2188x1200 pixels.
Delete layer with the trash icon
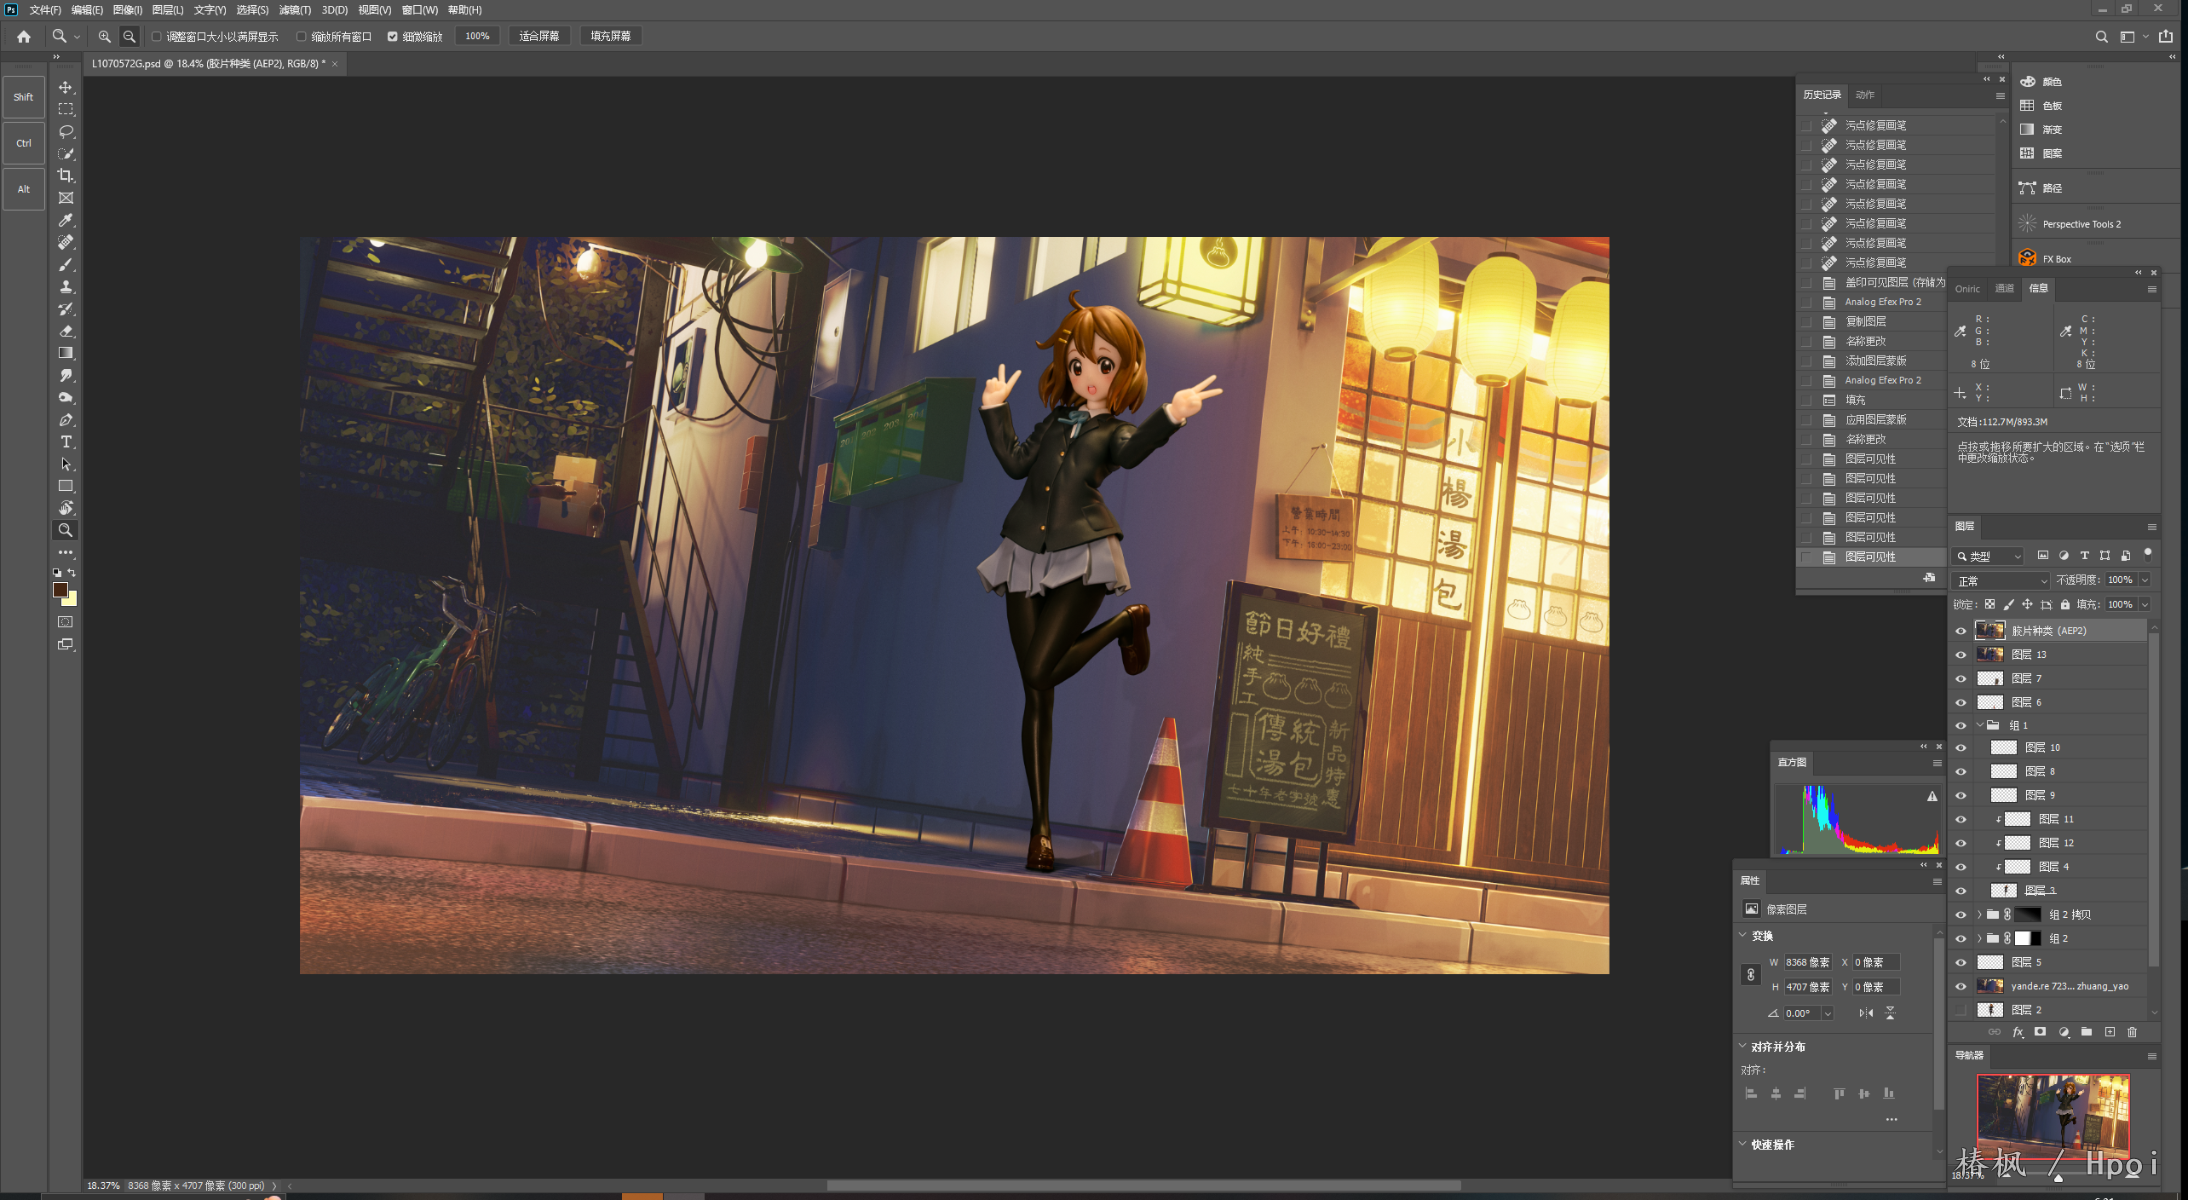coord(2132,1032)
